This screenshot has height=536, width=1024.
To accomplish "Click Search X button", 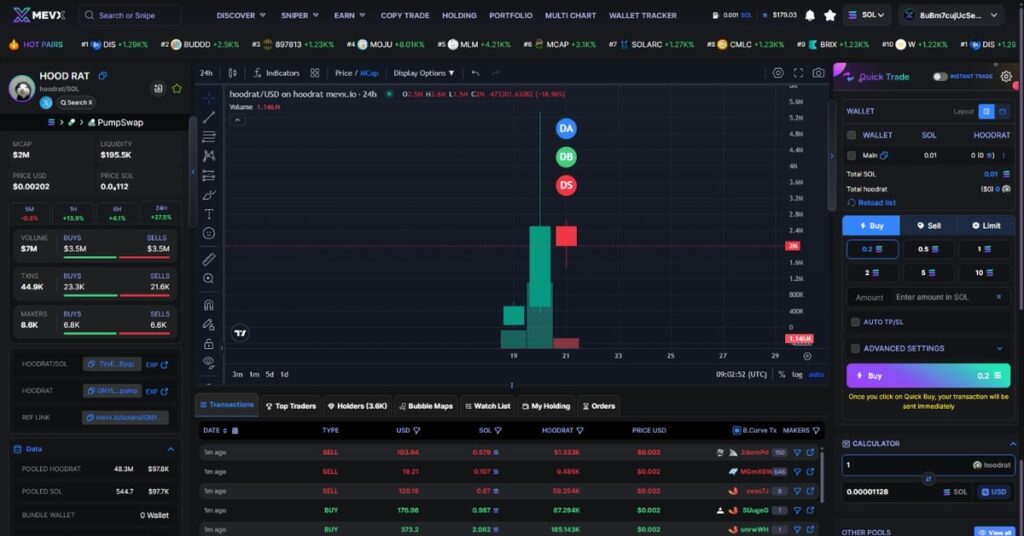I will tap(76, 102).
